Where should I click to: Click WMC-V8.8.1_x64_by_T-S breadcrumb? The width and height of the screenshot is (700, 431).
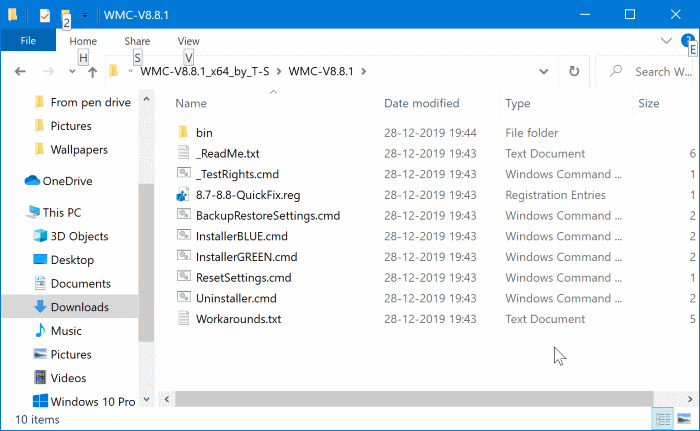[205, 71]
